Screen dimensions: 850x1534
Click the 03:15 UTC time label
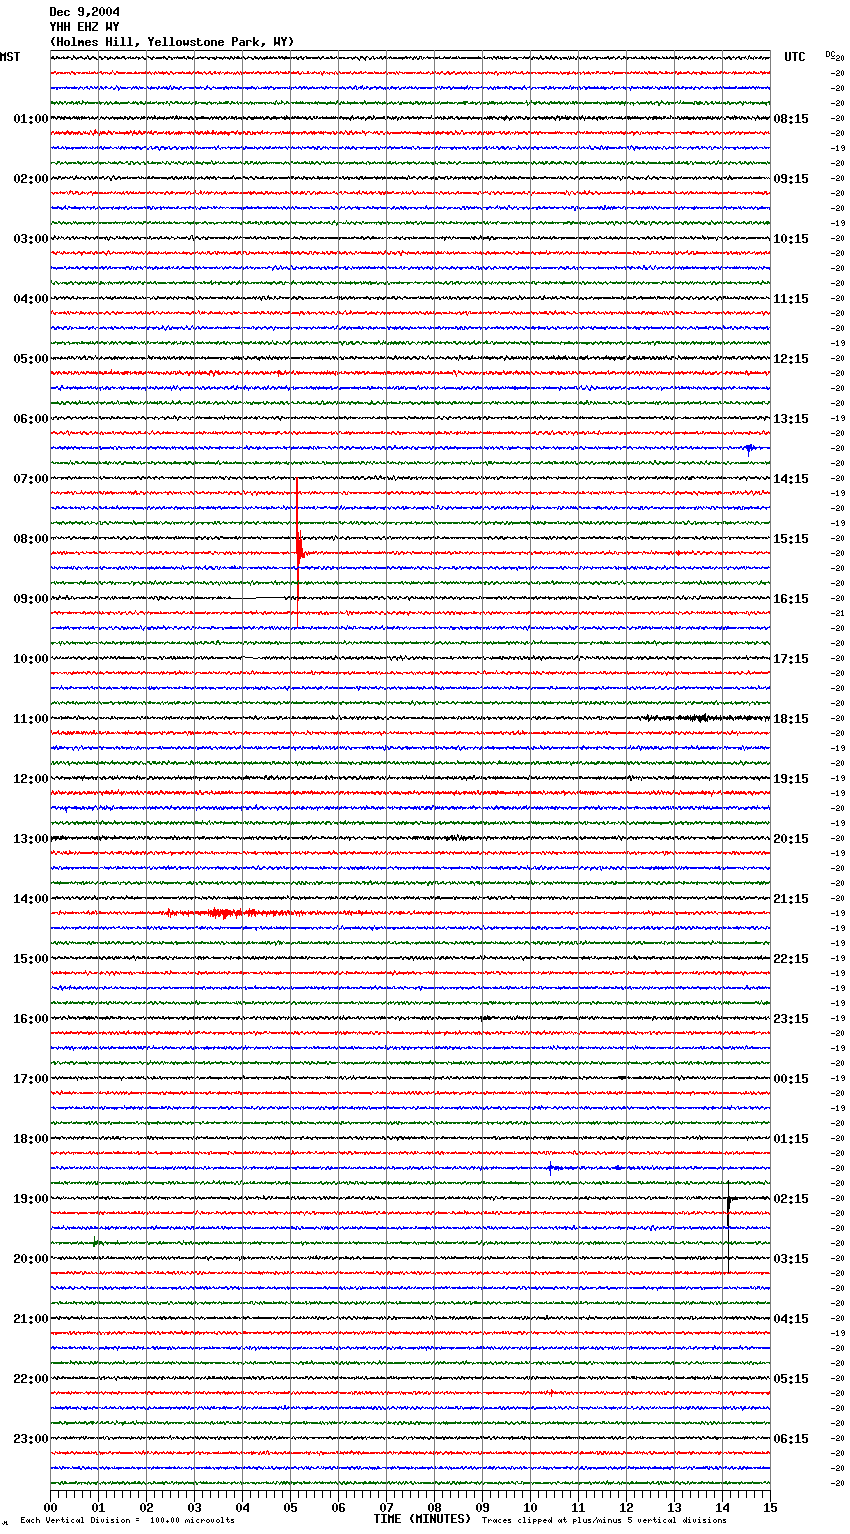point(791,1259)
